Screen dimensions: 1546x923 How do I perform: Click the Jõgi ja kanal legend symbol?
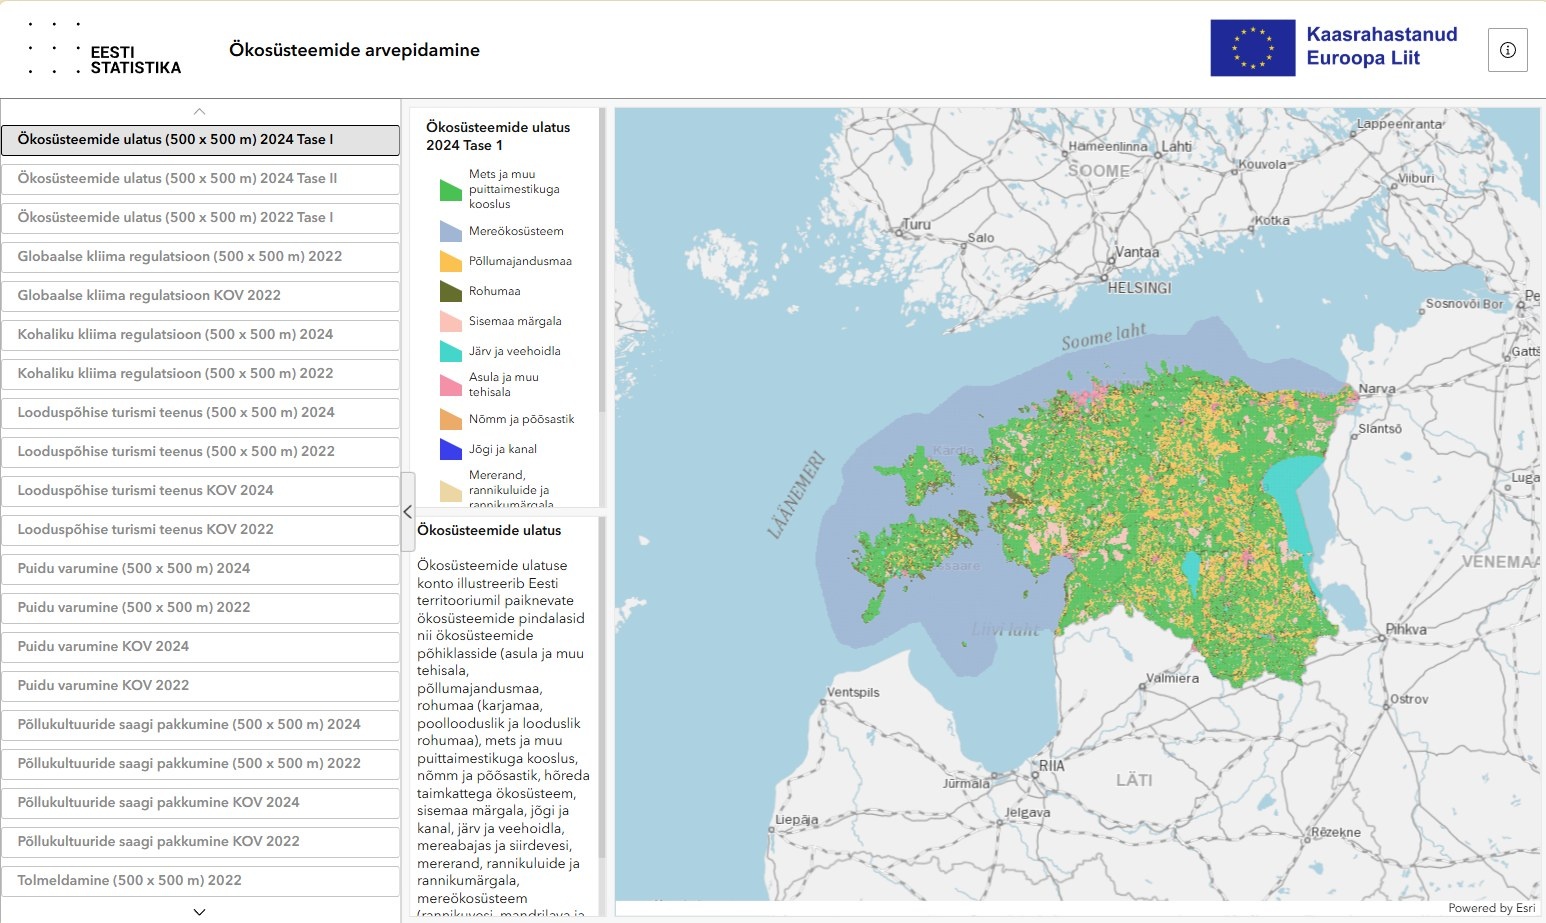coord(450,449)
